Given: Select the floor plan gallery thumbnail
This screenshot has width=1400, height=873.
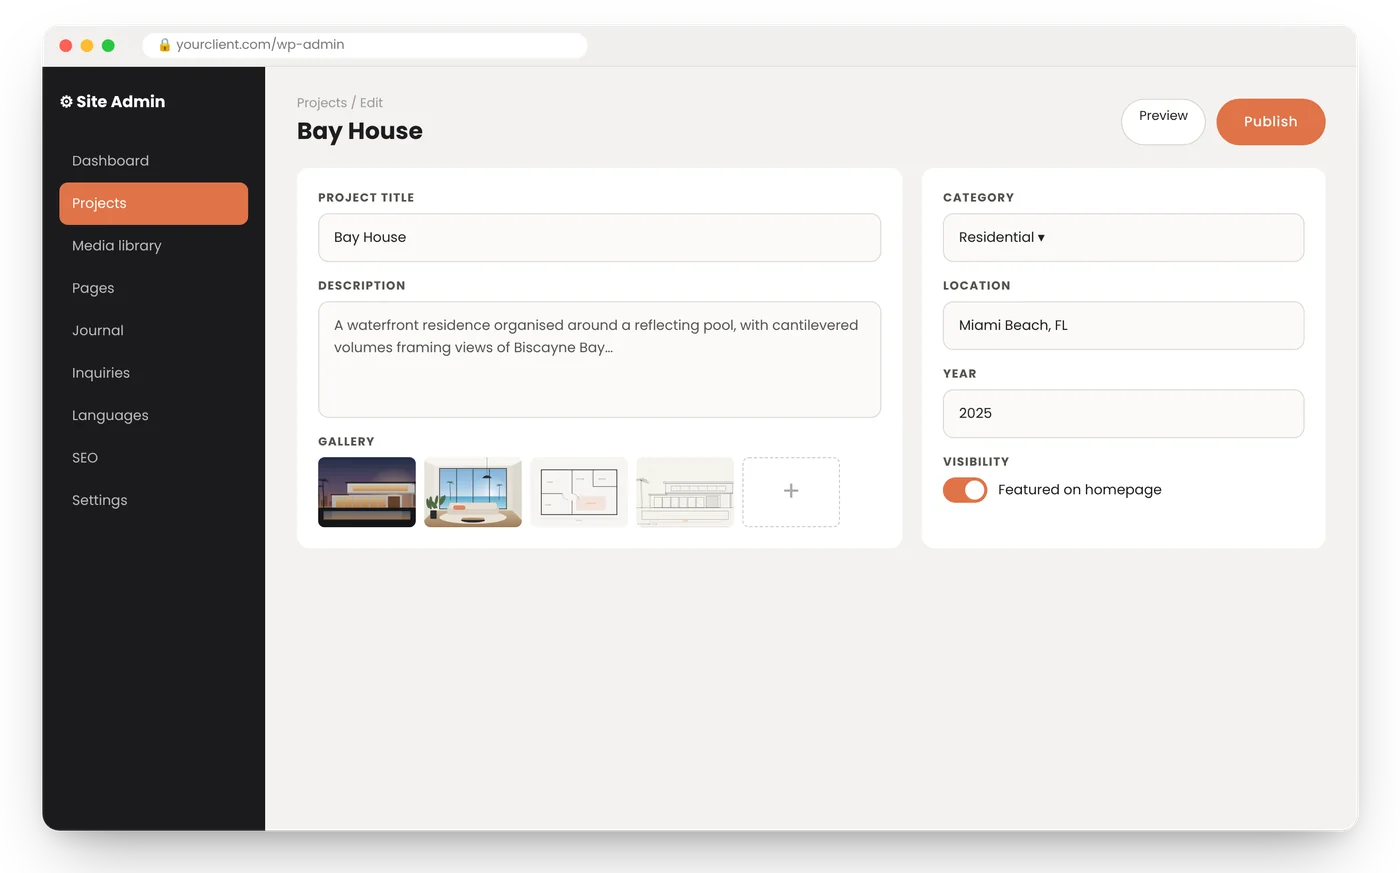Looking at the screenshot, I should click(x=579, y=492).
